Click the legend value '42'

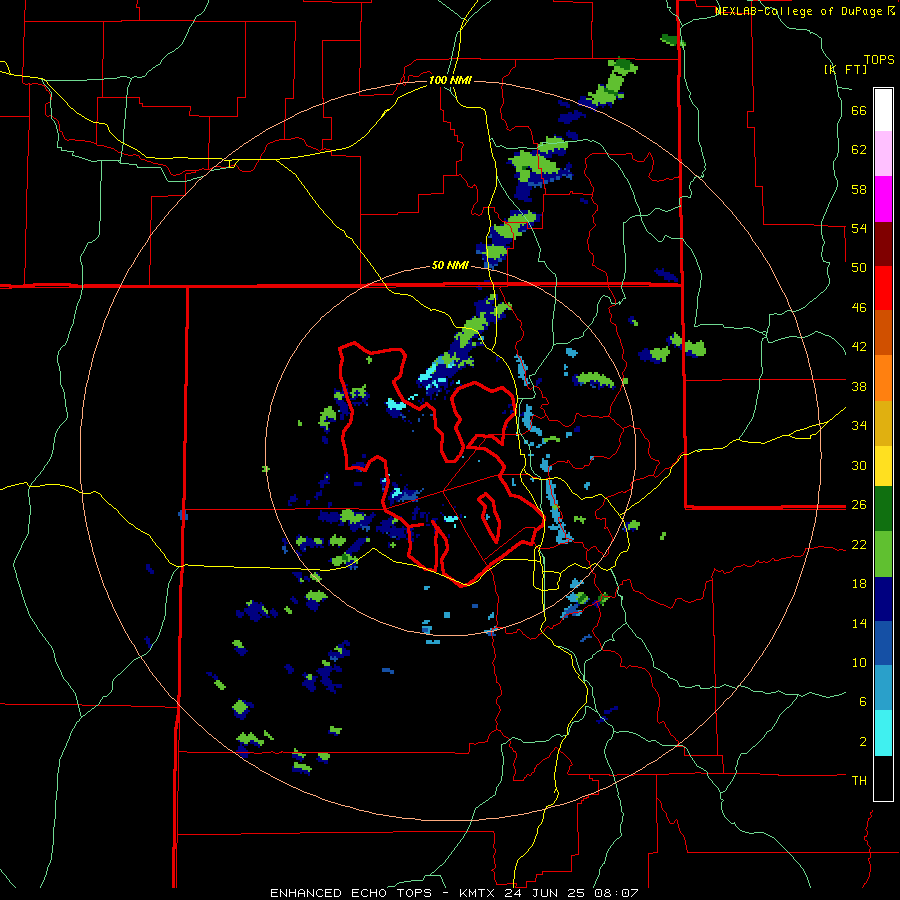pyautogui.click(x=859, y=347)
